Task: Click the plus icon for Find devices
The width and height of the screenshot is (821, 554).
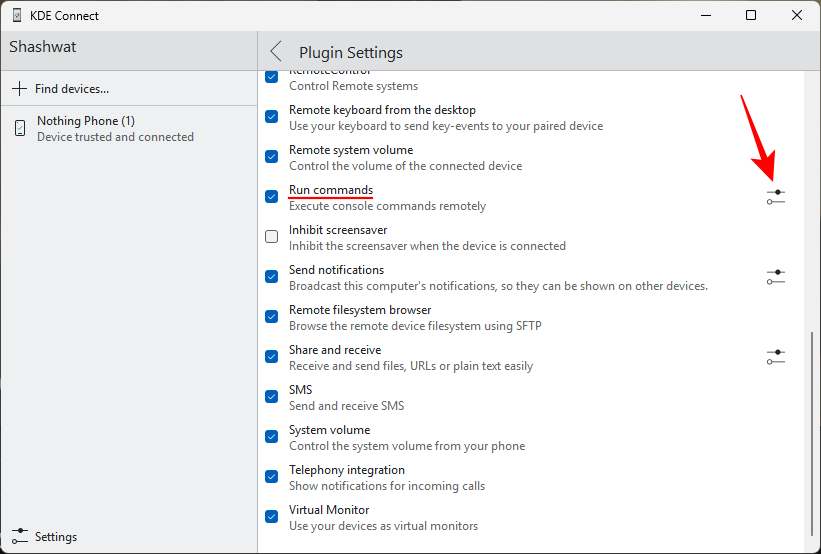Action: tap(19, 89)
